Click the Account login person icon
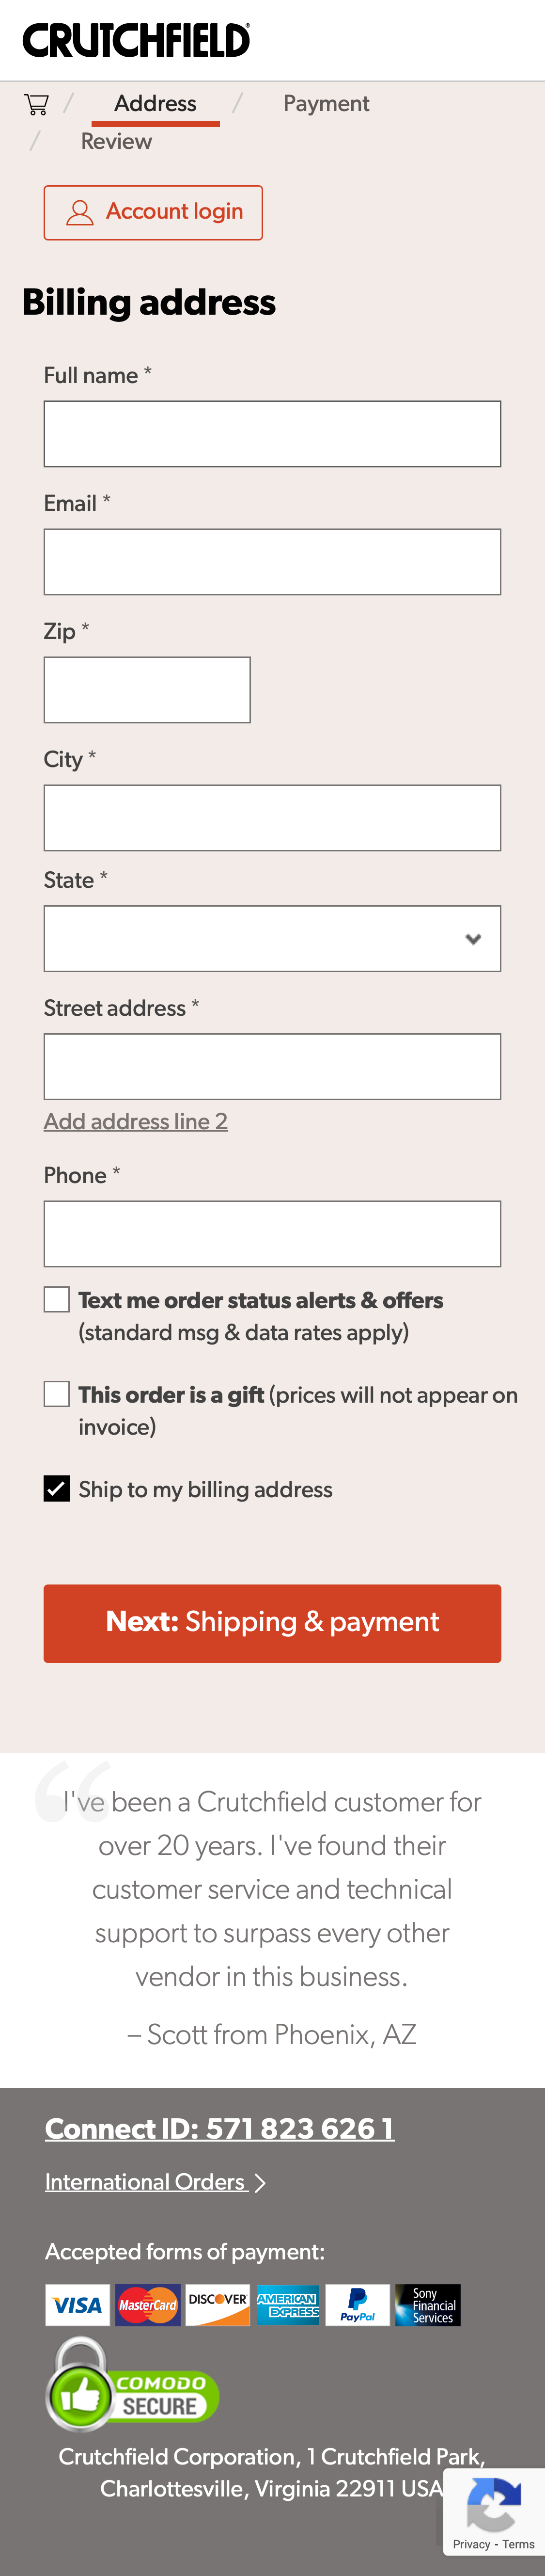Screen dimensions: 545x2576 pyautogui.click(x=79, y=212)
